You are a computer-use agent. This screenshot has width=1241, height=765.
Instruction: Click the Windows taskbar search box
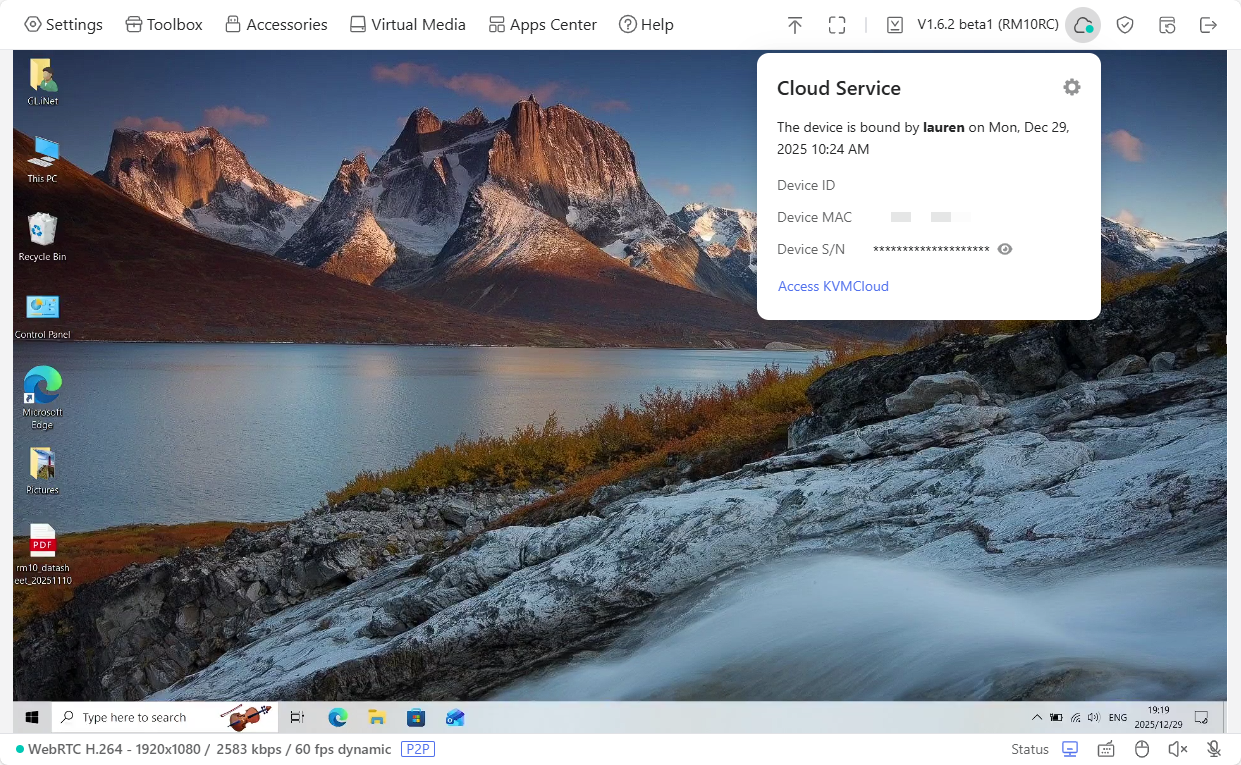click(x=135, y=717)
